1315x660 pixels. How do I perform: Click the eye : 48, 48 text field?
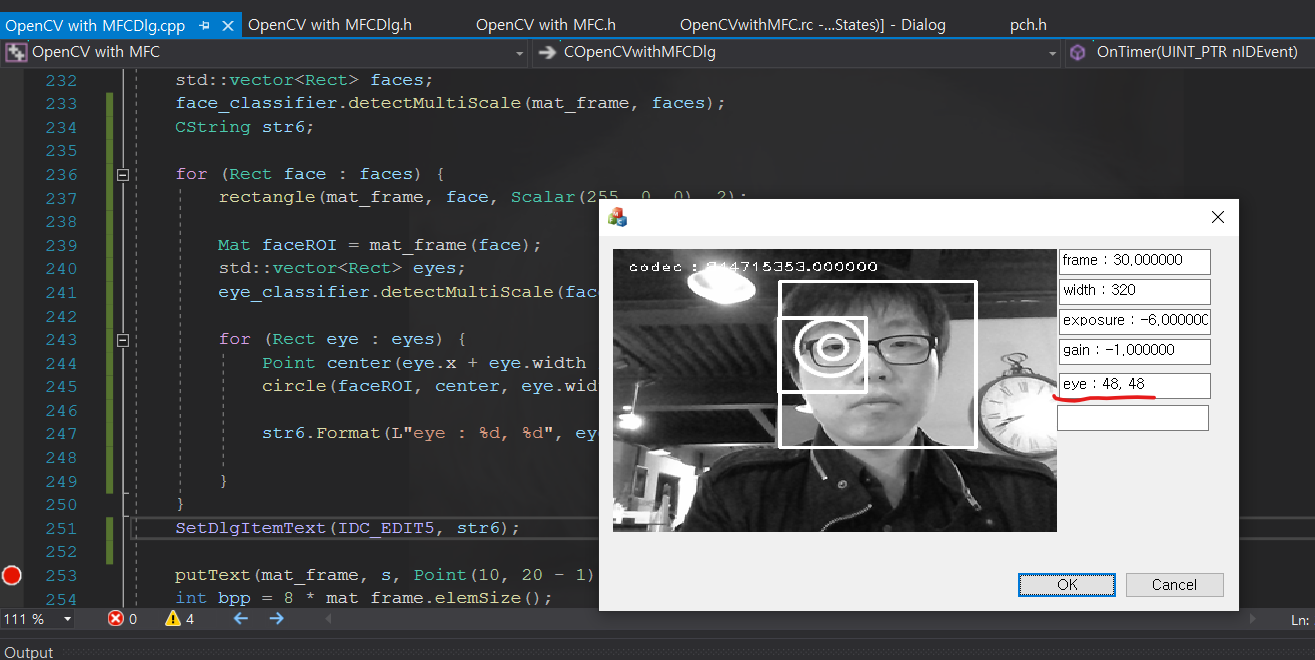point(1134,385)
